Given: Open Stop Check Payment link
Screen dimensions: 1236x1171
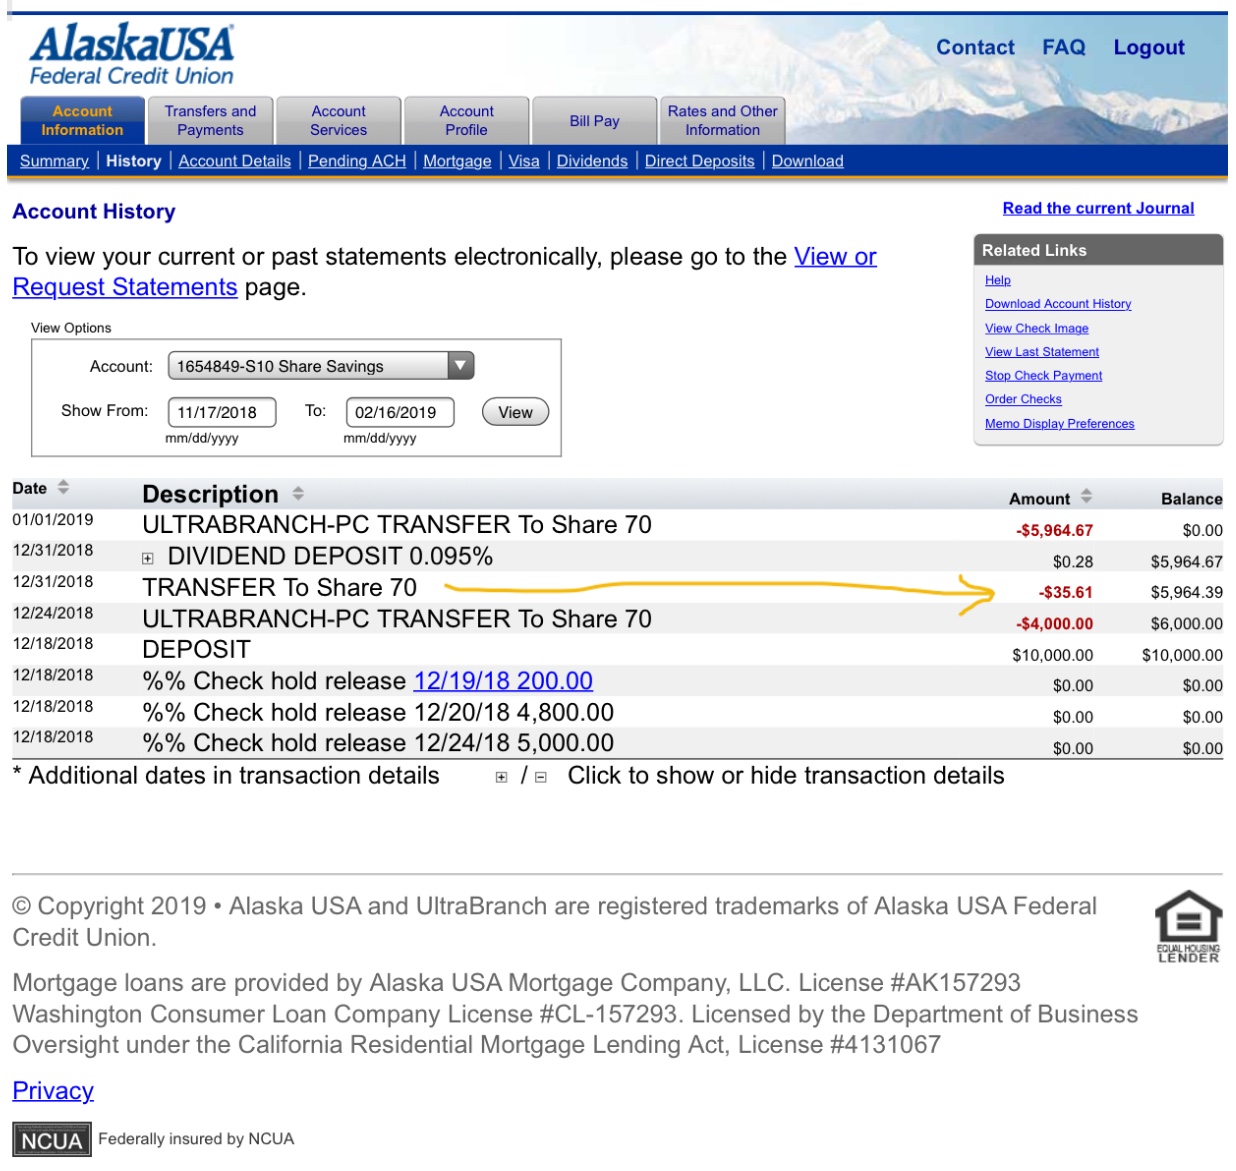Looking at the screenshot, I should tap(1043, 376).
